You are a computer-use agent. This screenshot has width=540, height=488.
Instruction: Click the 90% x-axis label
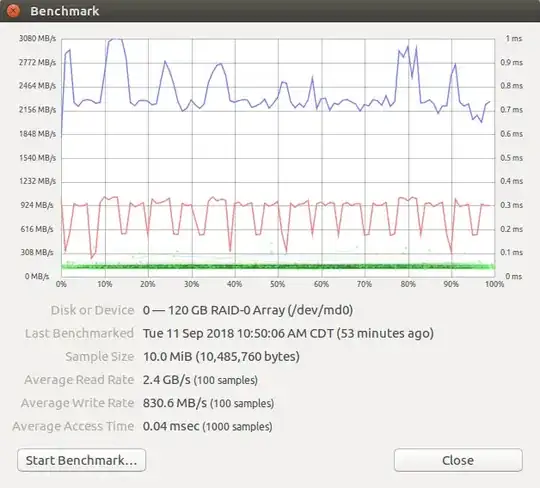[451, 284]
